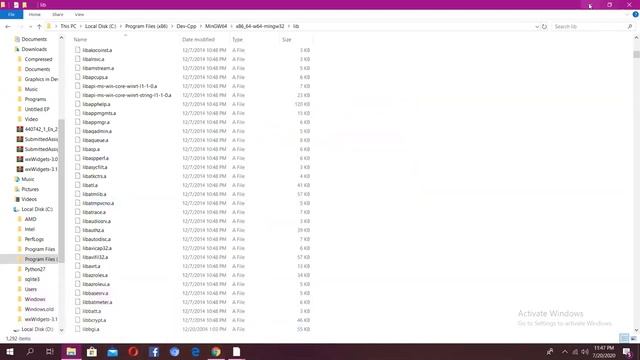Image resolution: width=640 pixels, height=360 pixels.
Task: Select file libbcrypt.a
Action: pyautogui.click(x=94, y=320)
